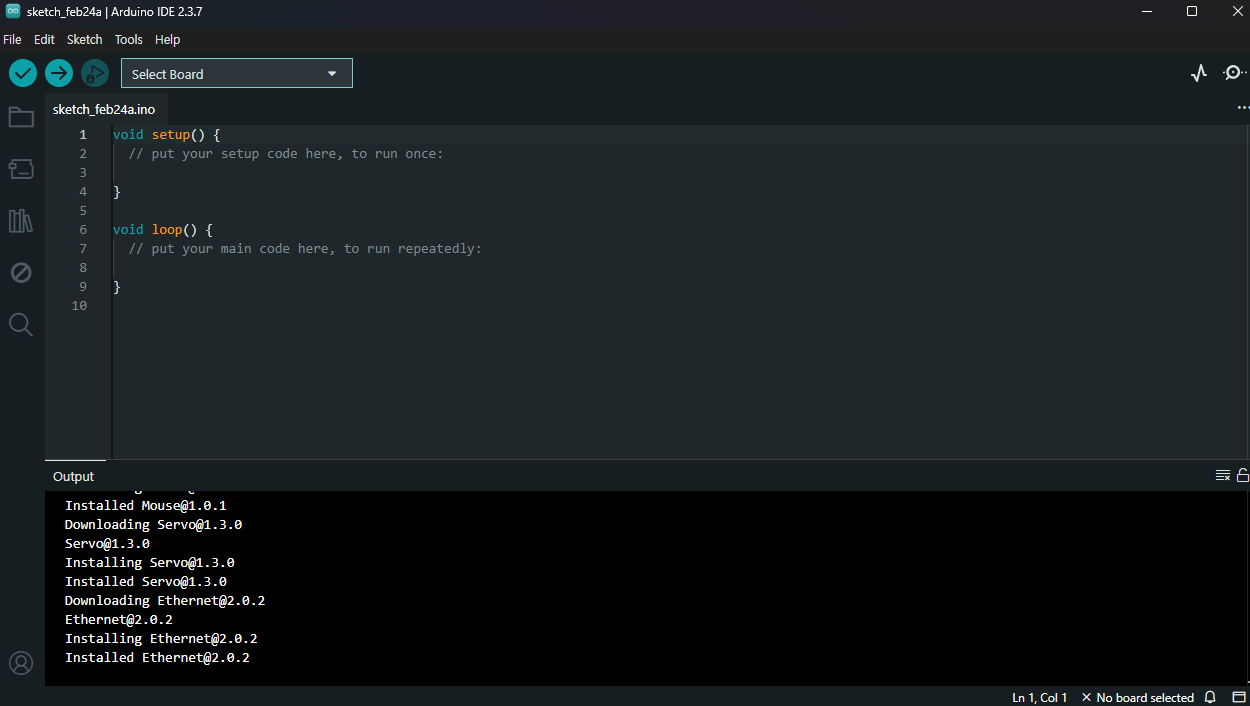Close the Arduino IDE window

click(x=1236, y=11)
